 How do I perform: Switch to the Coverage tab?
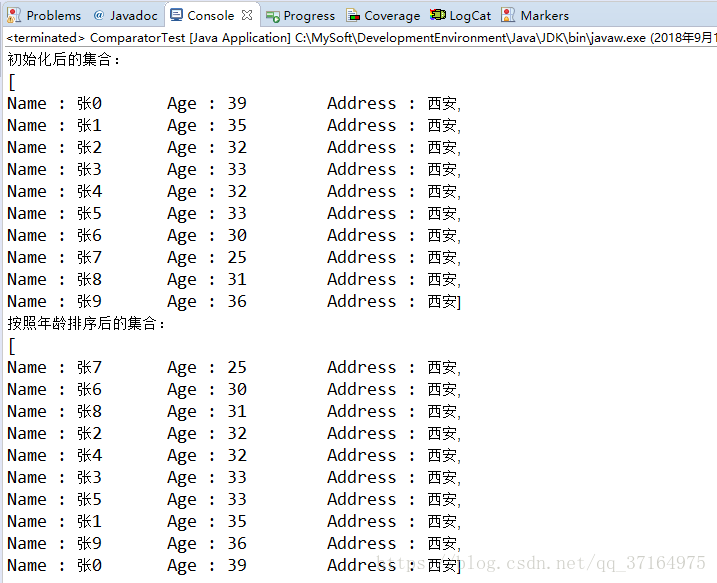tap(383, 16)
